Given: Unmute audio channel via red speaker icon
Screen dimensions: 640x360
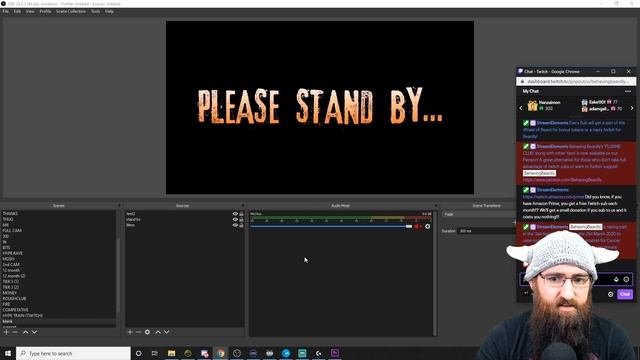Looking at the screenshot, I should [418, 226].
